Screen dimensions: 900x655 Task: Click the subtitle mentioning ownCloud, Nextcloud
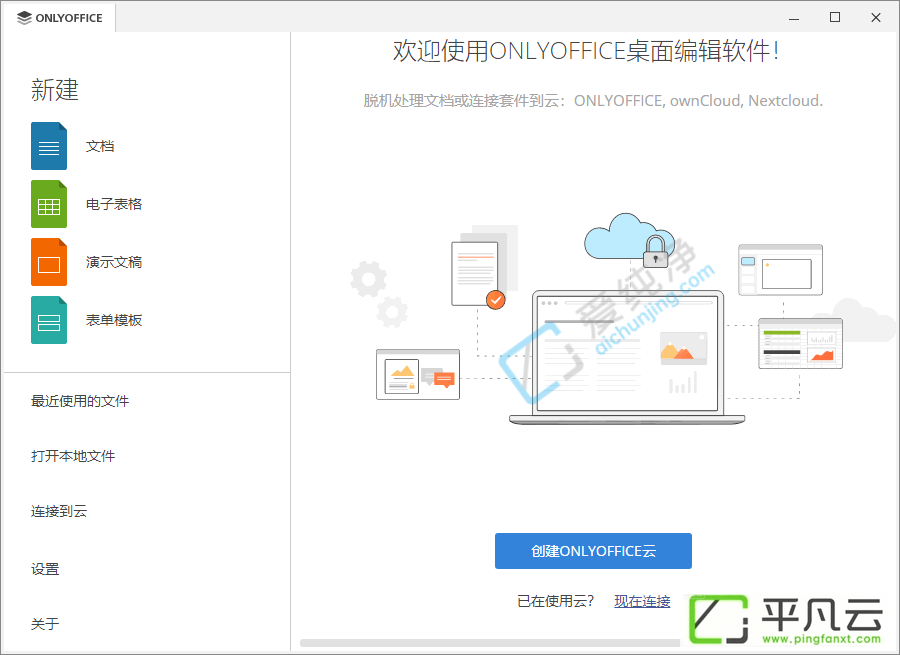tap(593, 101)
